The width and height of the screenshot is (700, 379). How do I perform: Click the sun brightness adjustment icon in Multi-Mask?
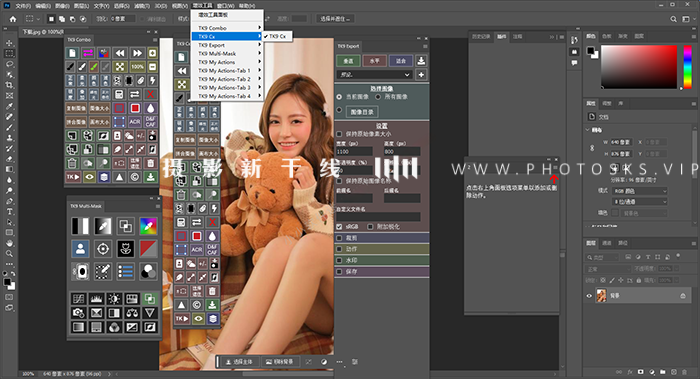tap(114, 299)
